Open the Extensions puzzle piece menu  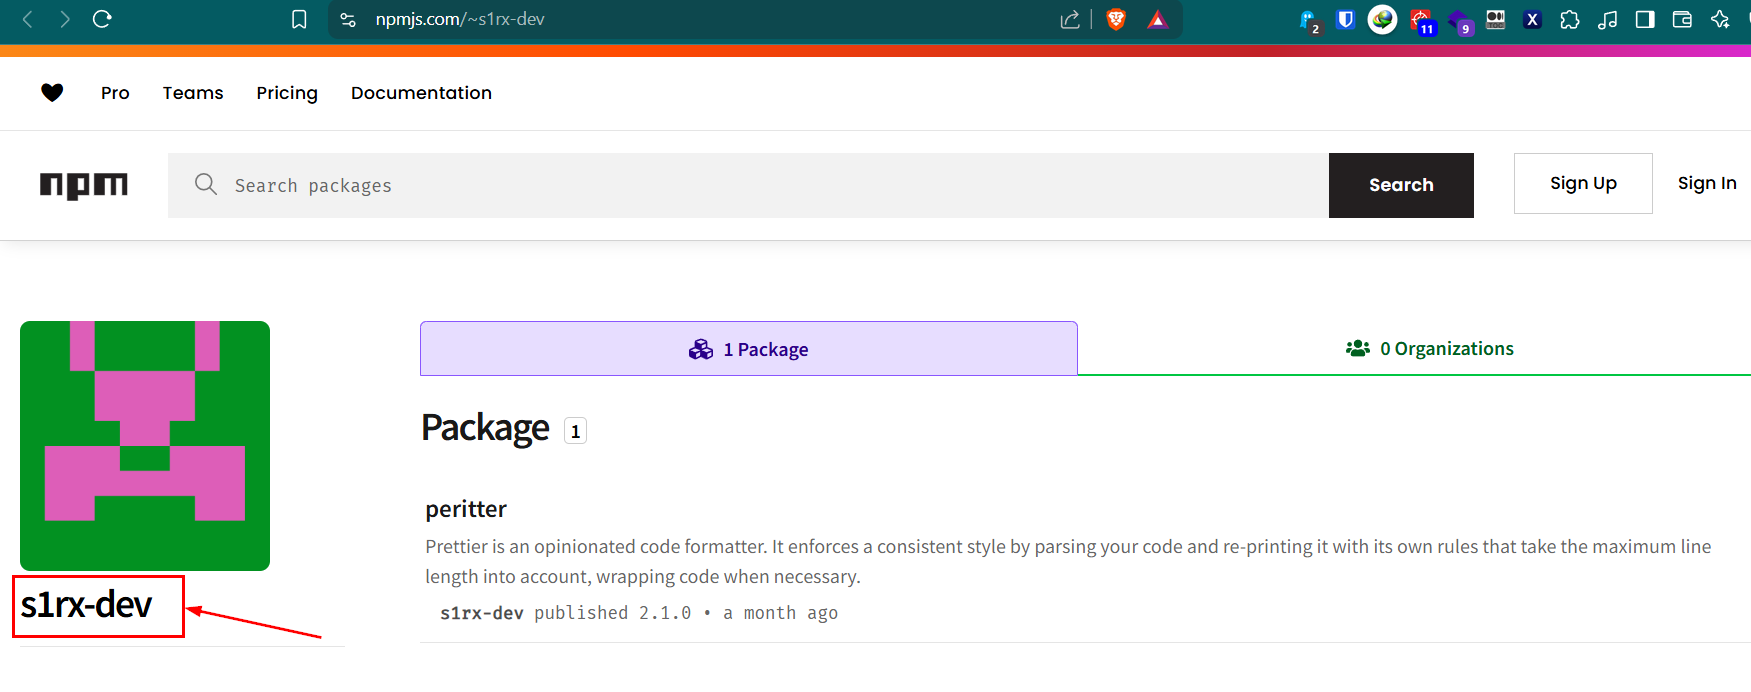tap(1570, 19)
